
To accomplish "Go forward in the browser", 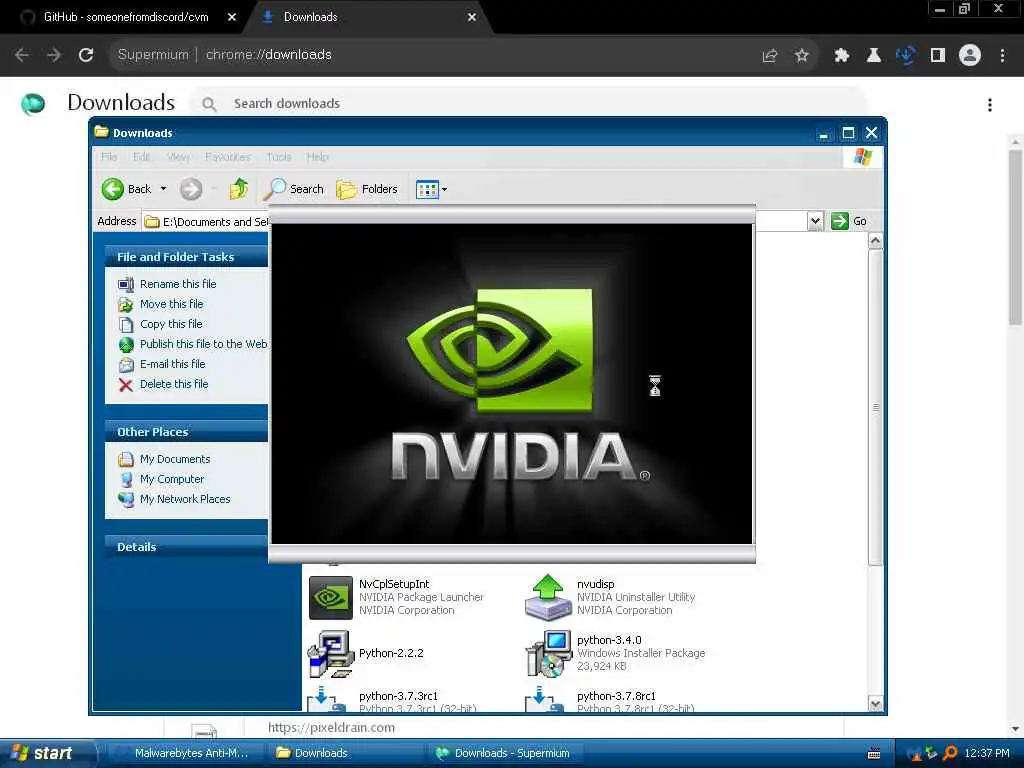I will (x=54, y=55).
